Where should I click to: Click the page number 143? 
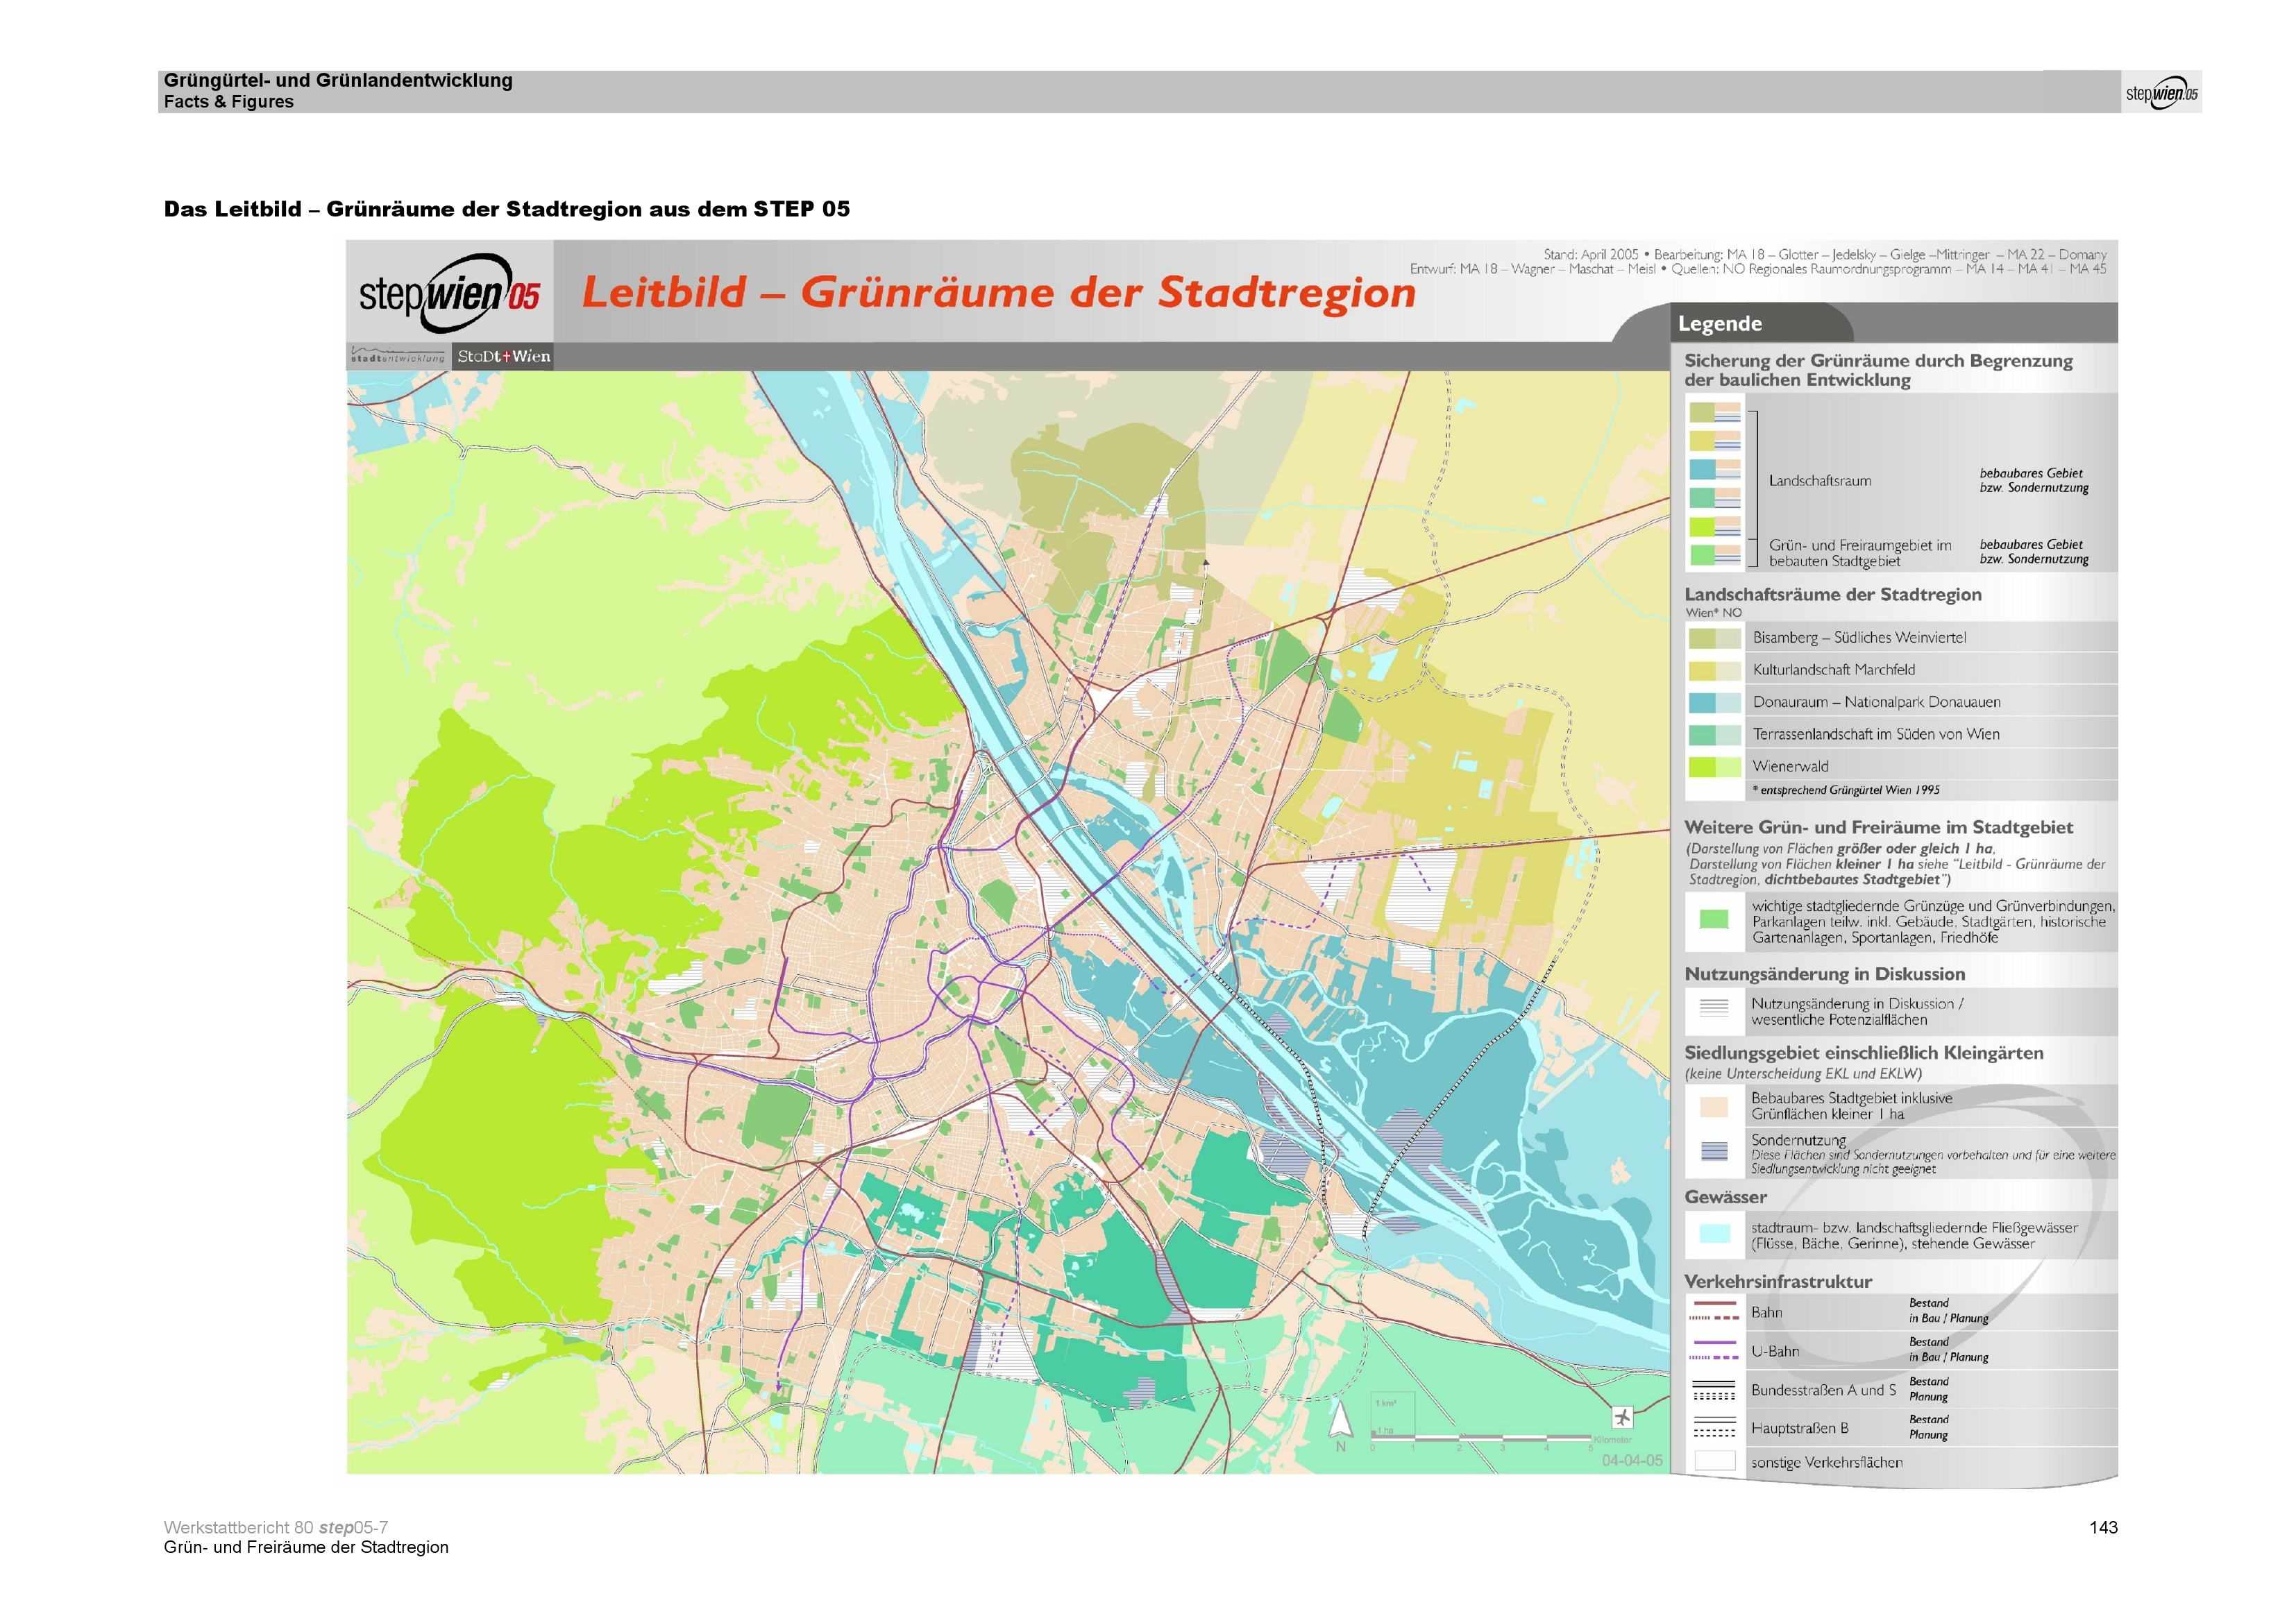click(x=2103, y=1527)
